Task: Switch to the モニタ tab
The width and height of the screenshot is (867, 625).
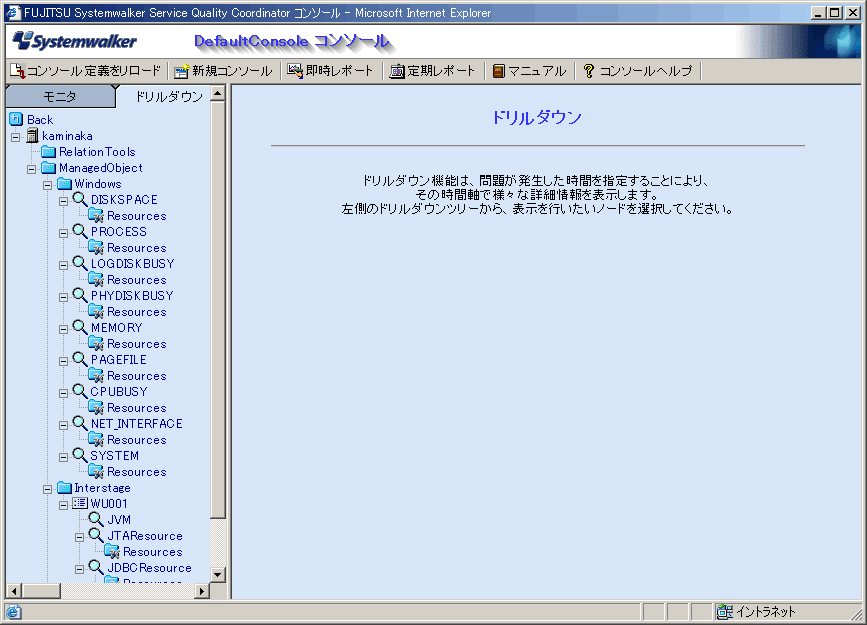Action: tap(60, 97)
